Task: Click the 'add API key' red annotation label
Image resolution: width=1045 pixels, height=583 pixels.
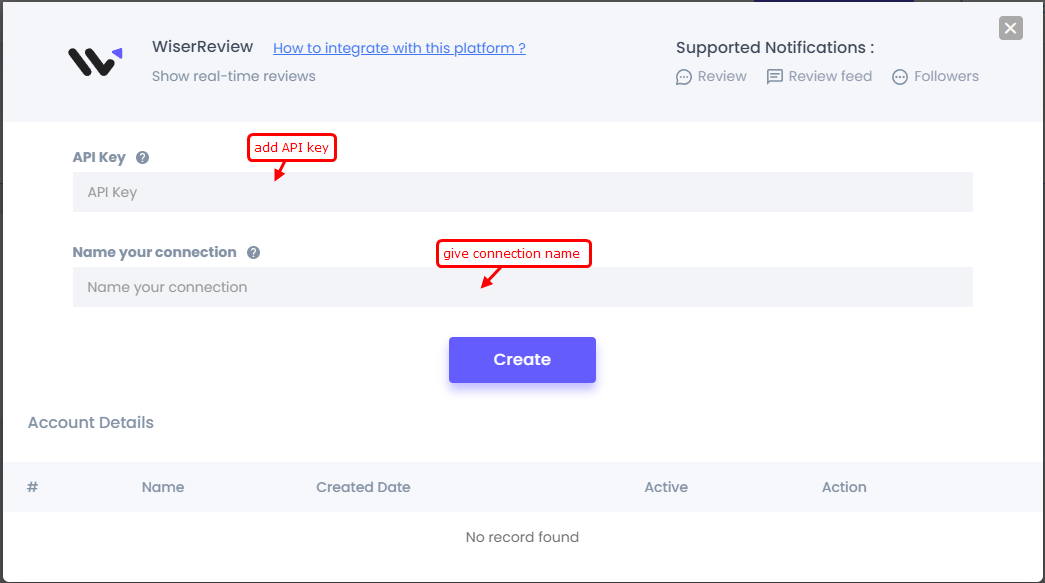Action: tap(291, 147)
